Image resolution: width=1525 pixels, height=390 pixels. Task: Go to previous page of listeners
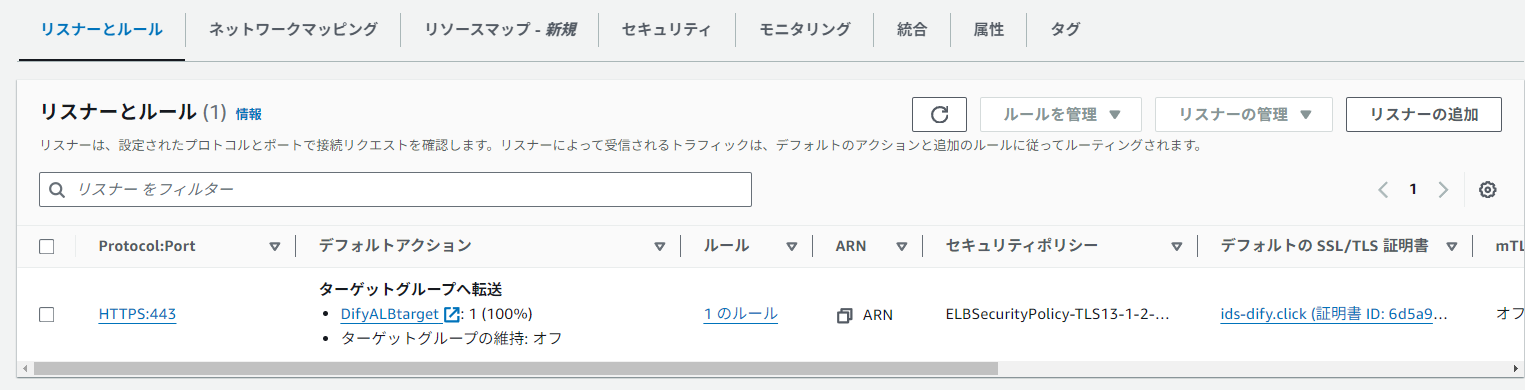[1383, 190]
